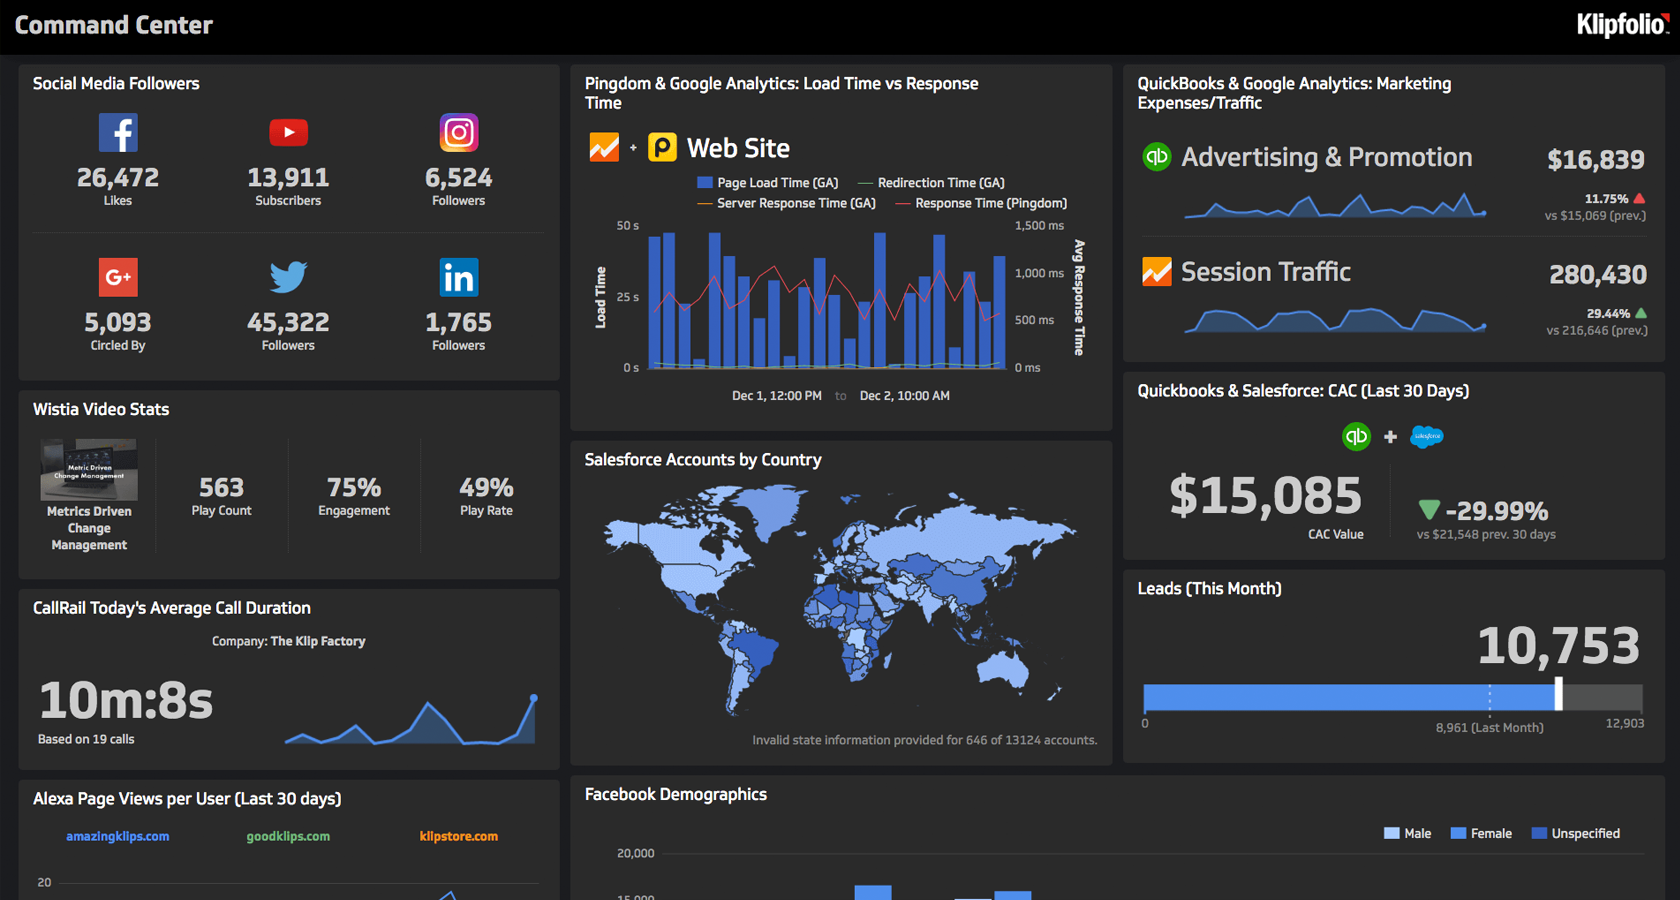Toggle Response Time (Pingdom) legend entry
This screenshot has width=1680, height=900.
981,203
